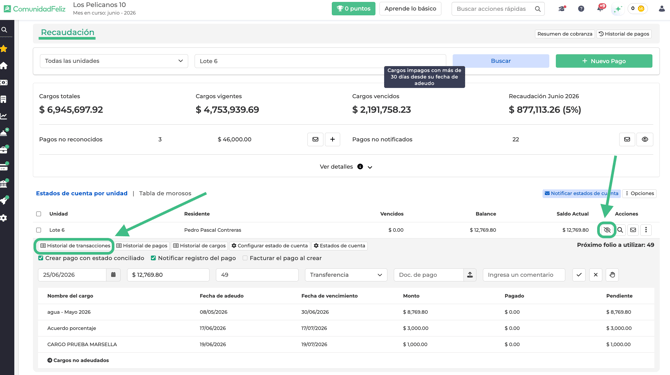
Task: Open the service bell sidebar icon
Action: [4, 133]
